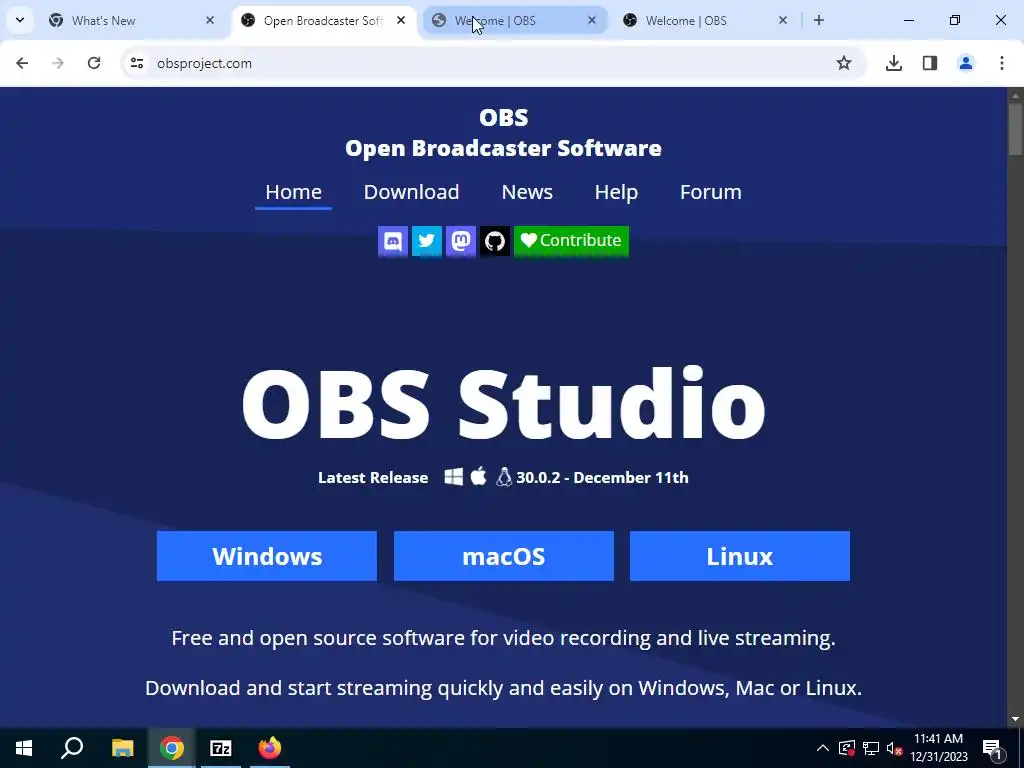Click the muted volume tray icon
The image size is (1024, 768).
pyautogui.click(x=894, y=748)
